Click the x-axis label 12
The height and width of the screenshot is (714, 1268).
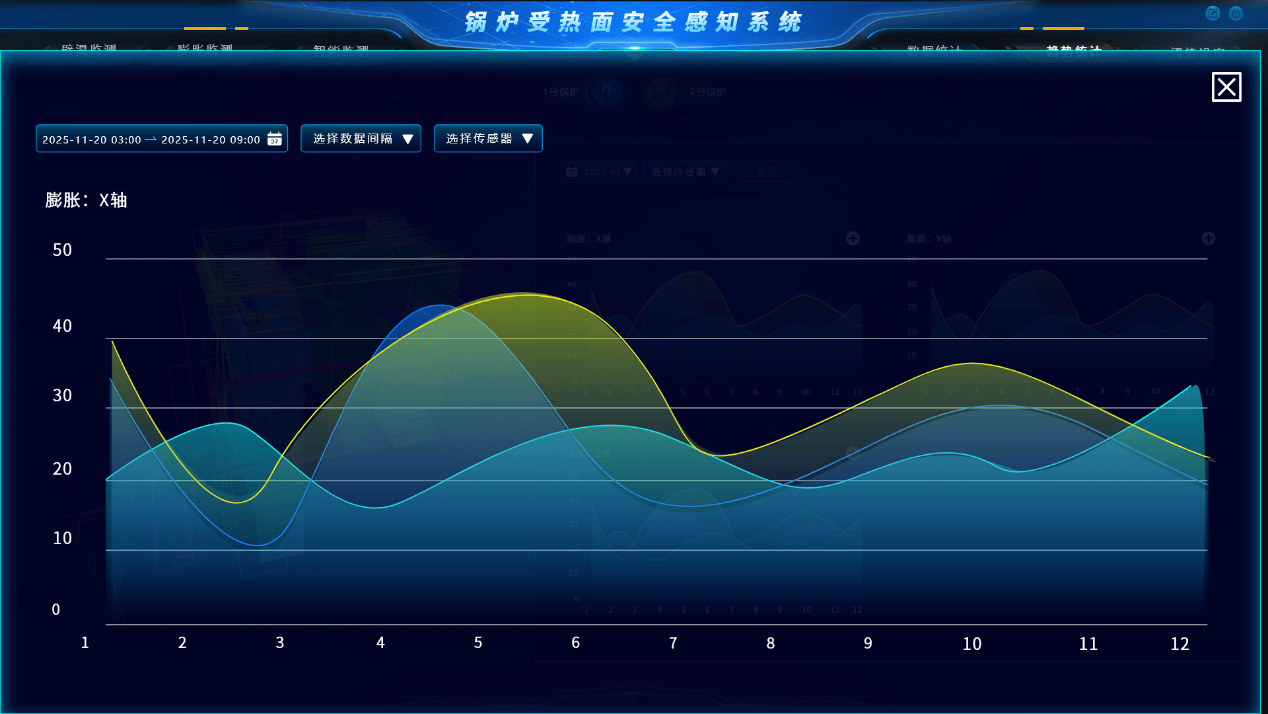[1180, 644]
